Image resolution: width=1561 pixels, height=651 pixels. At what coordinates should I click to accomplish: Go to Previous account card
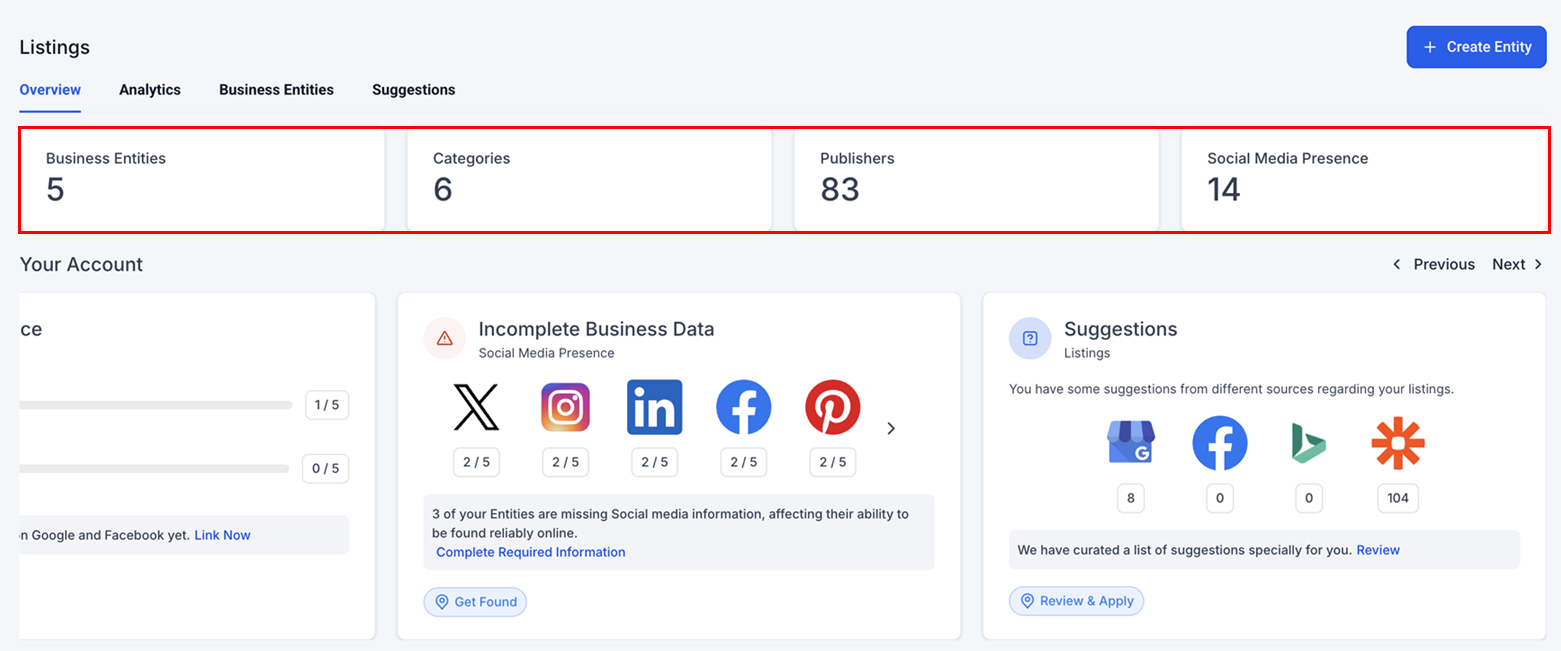pos(1434,265)
